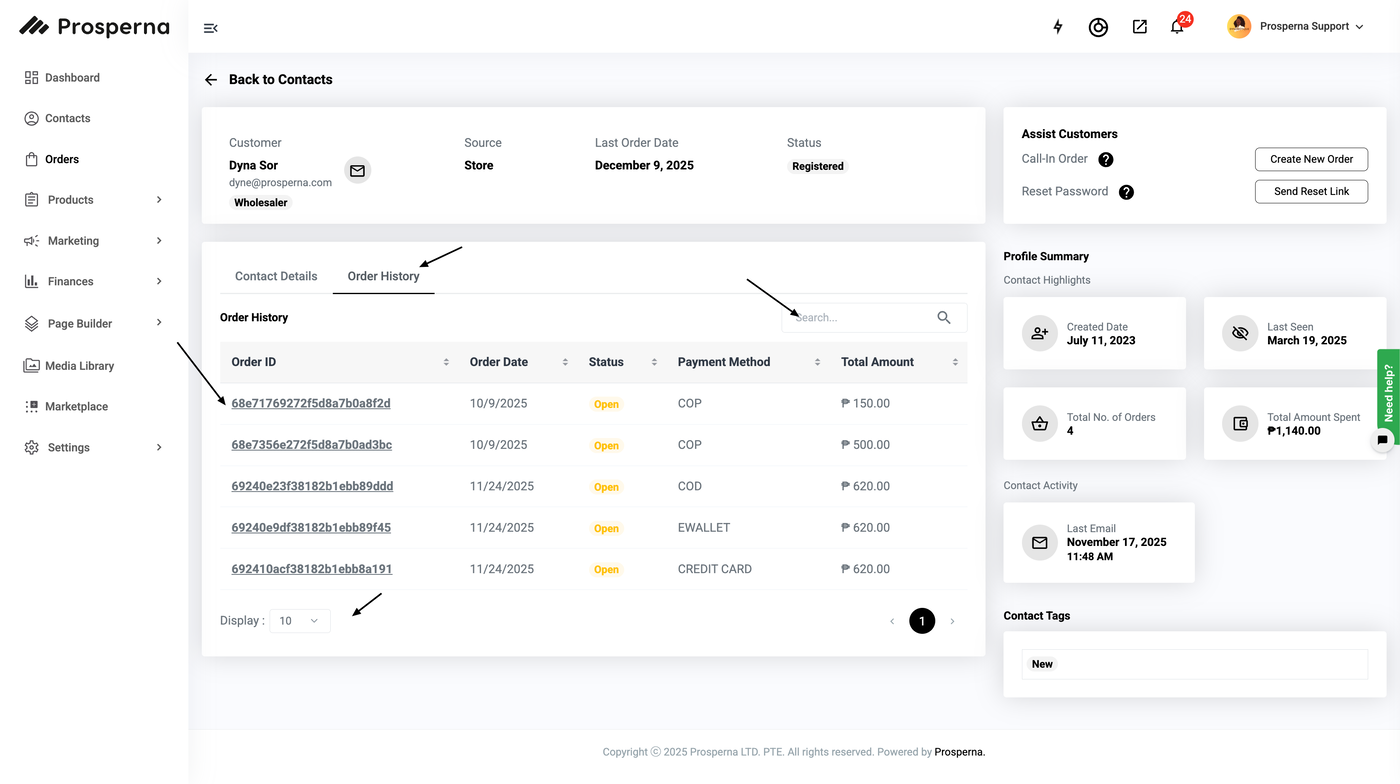Screen dimensions: 1400x784
Task: Open order 68e71769272f5d8a7b0a8f2d link
Action: [311, 404]
